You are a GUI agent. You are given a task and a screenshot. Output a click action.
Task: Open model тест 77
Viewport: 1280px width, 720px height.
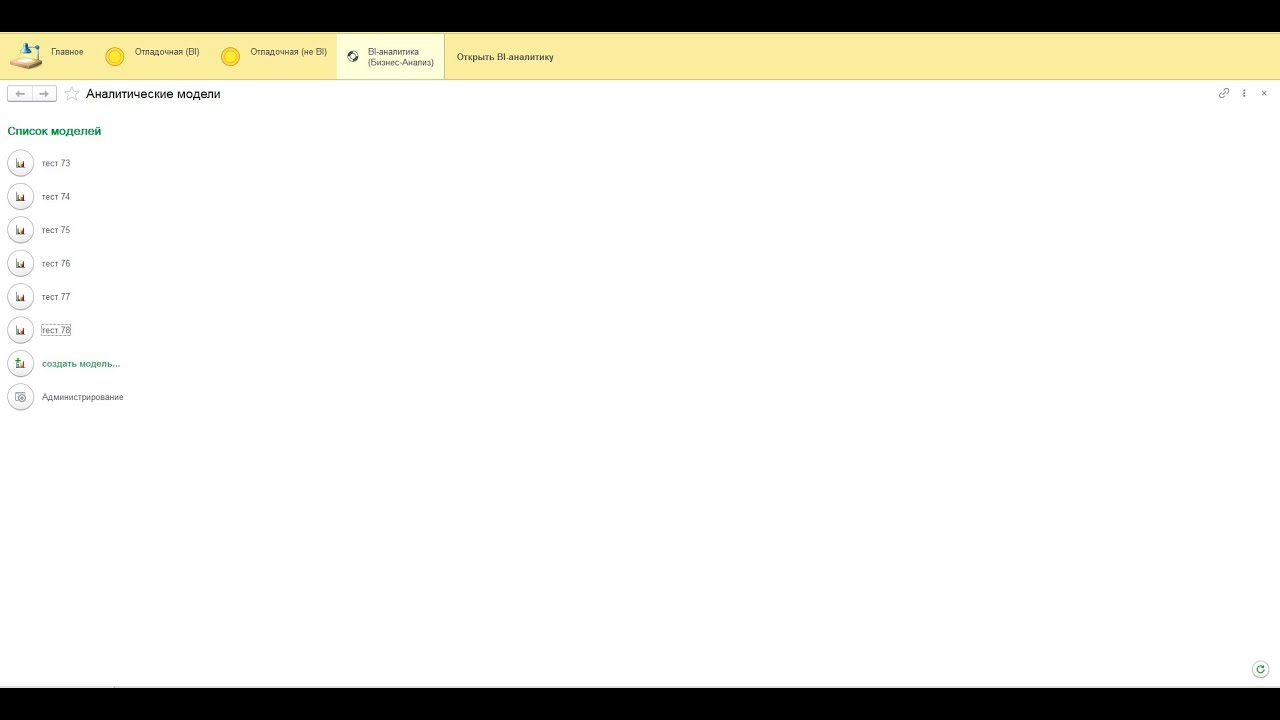(56, 297)
